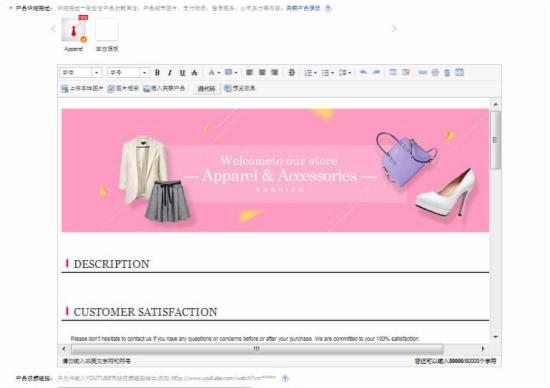Viewport: 550px width, 388px height.
Task: Select the Apparel template thumbnail
Action: (x=74, y=30)
